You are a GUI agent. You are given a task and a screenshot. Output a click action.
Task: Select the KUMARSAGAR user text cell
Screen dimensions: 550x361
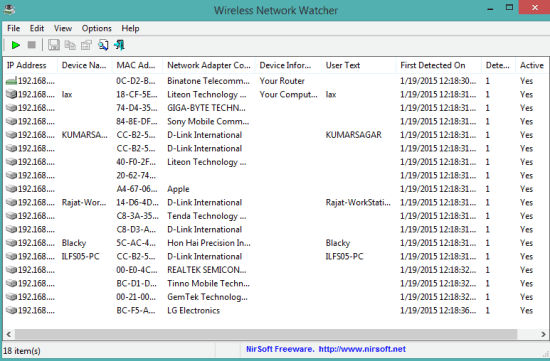[x=354, y=135]
